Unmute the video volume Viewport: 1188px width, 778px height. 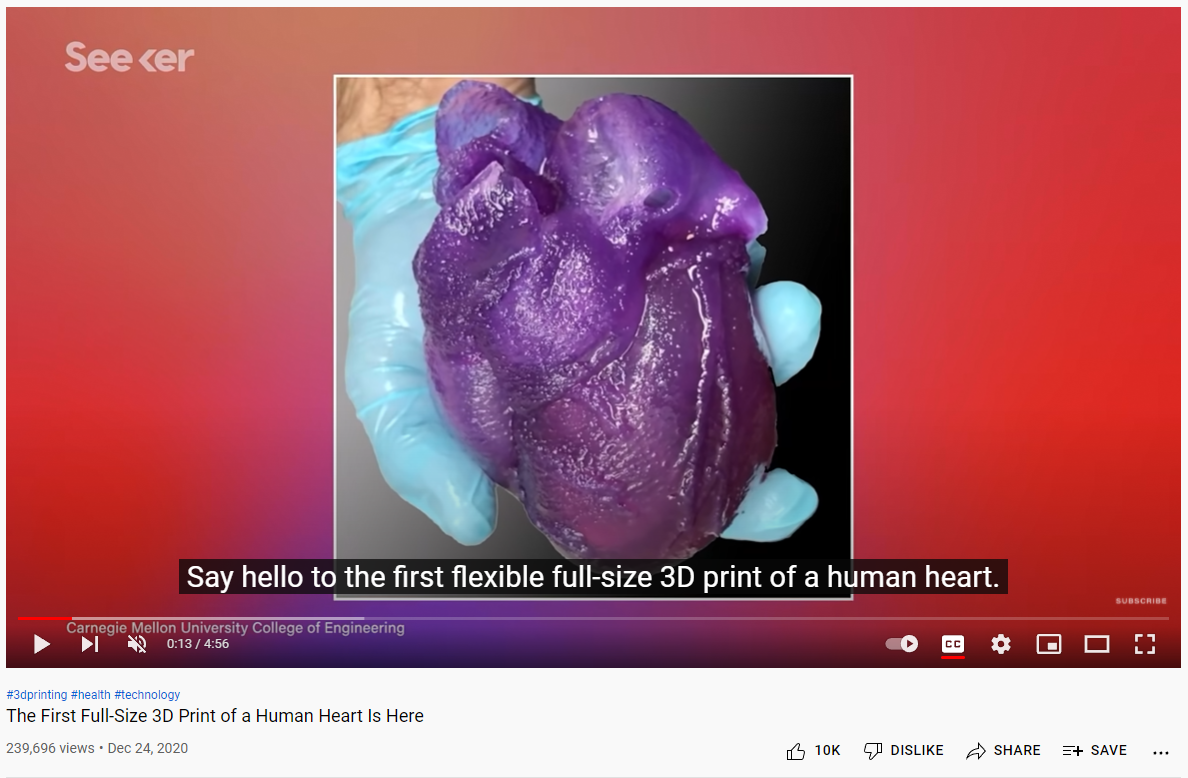click(136, 644)
